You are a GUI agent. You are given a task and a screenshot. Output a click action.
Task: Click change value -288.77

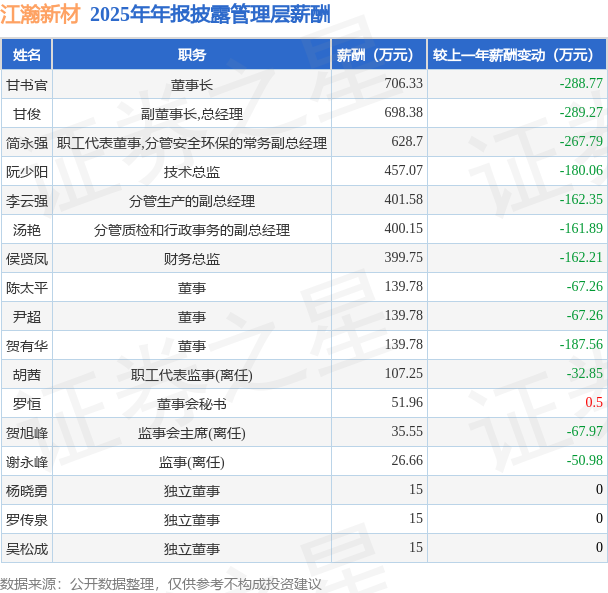pos(581,83)
